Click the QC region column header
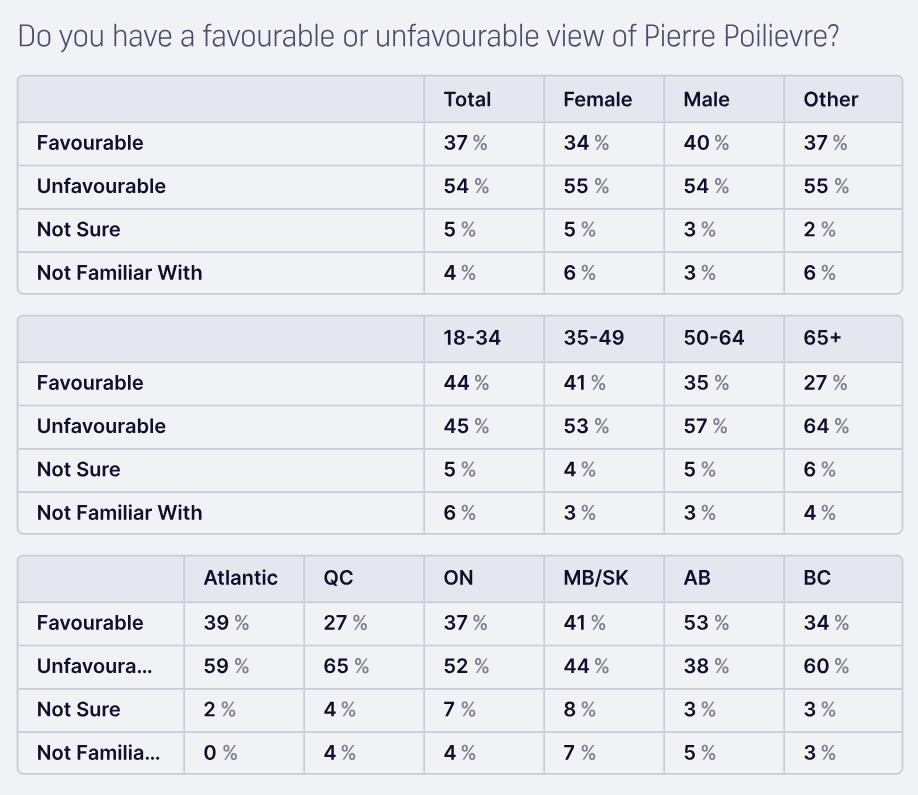 (338, 579)
